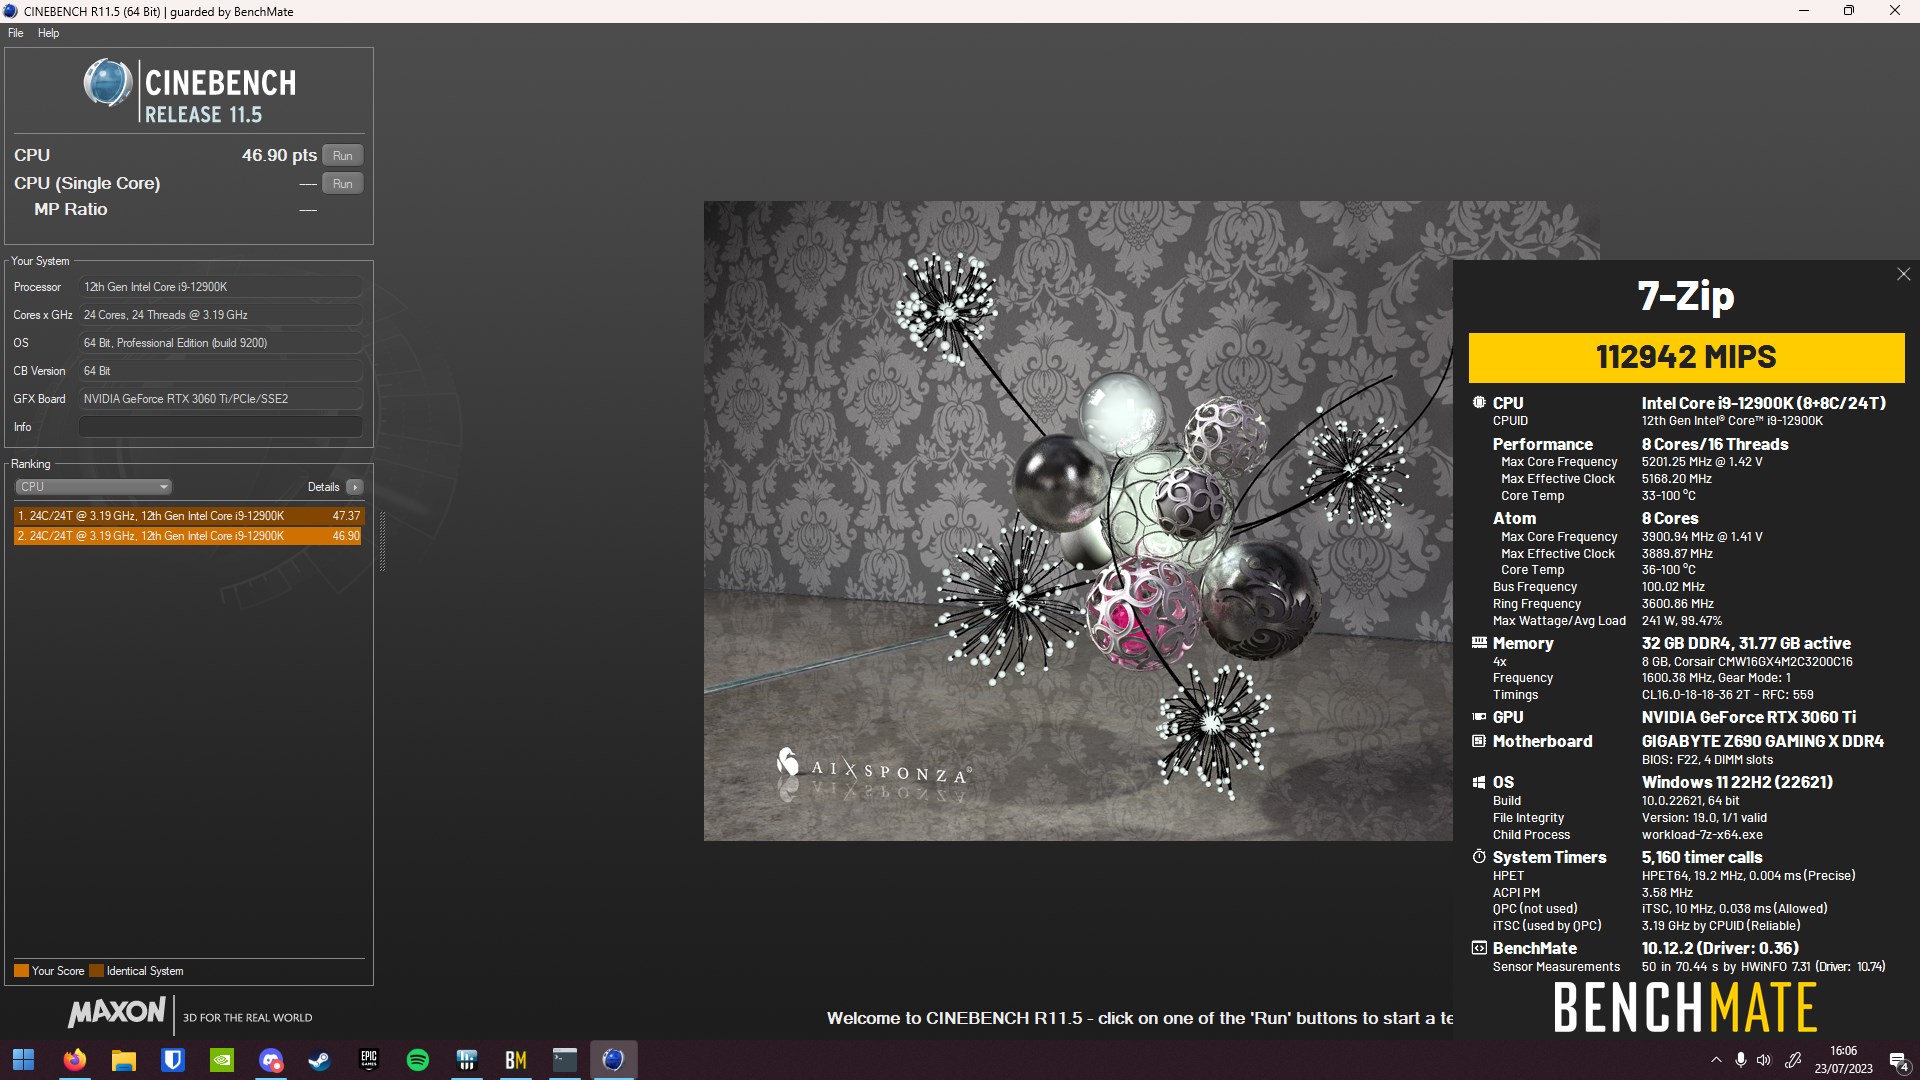Open the notification center with 4 alerts
1920x1080 pixels.
point(1898,1061)
